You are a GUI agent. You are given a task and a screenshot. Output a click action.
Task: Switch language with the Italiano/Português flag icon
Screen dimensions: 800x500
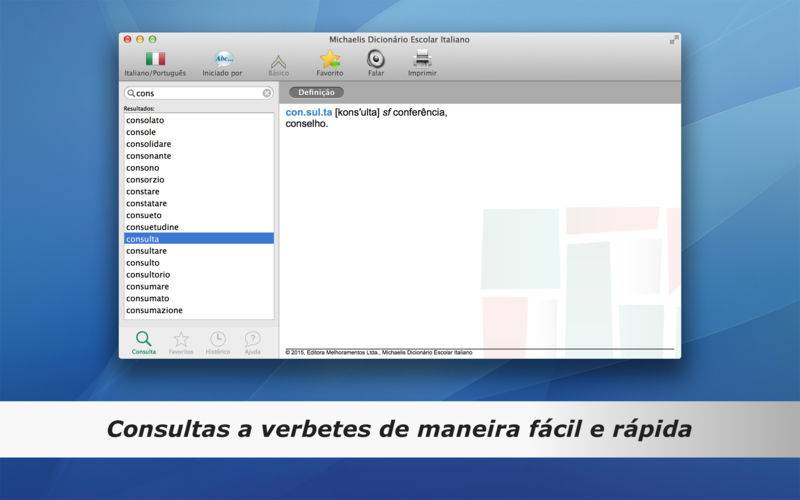(x=155, y=59)
